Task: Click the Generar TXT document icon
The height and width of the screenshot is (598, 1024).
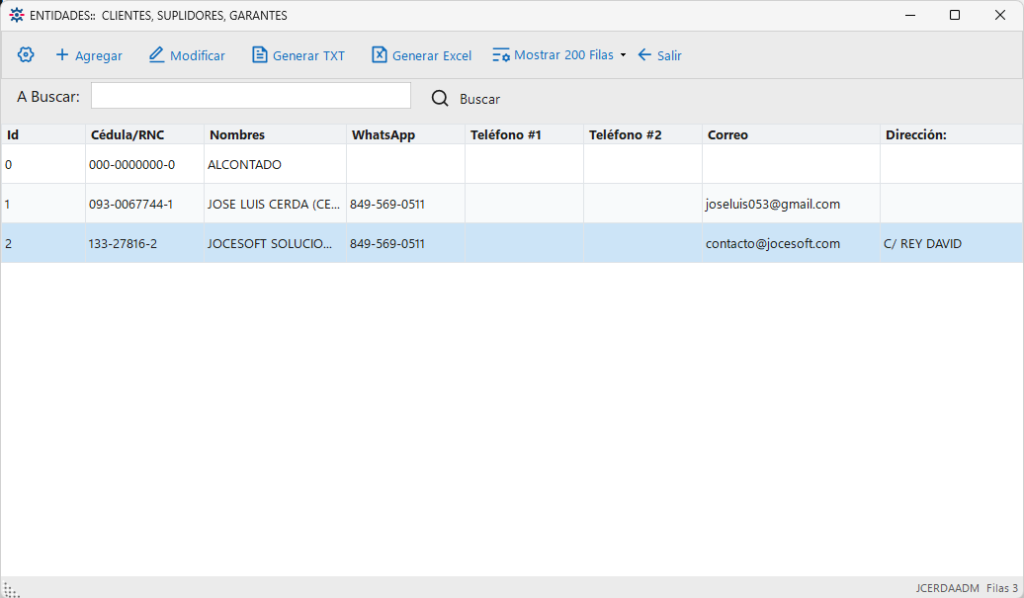Action: pyautogui.click(x=259, y=55)
